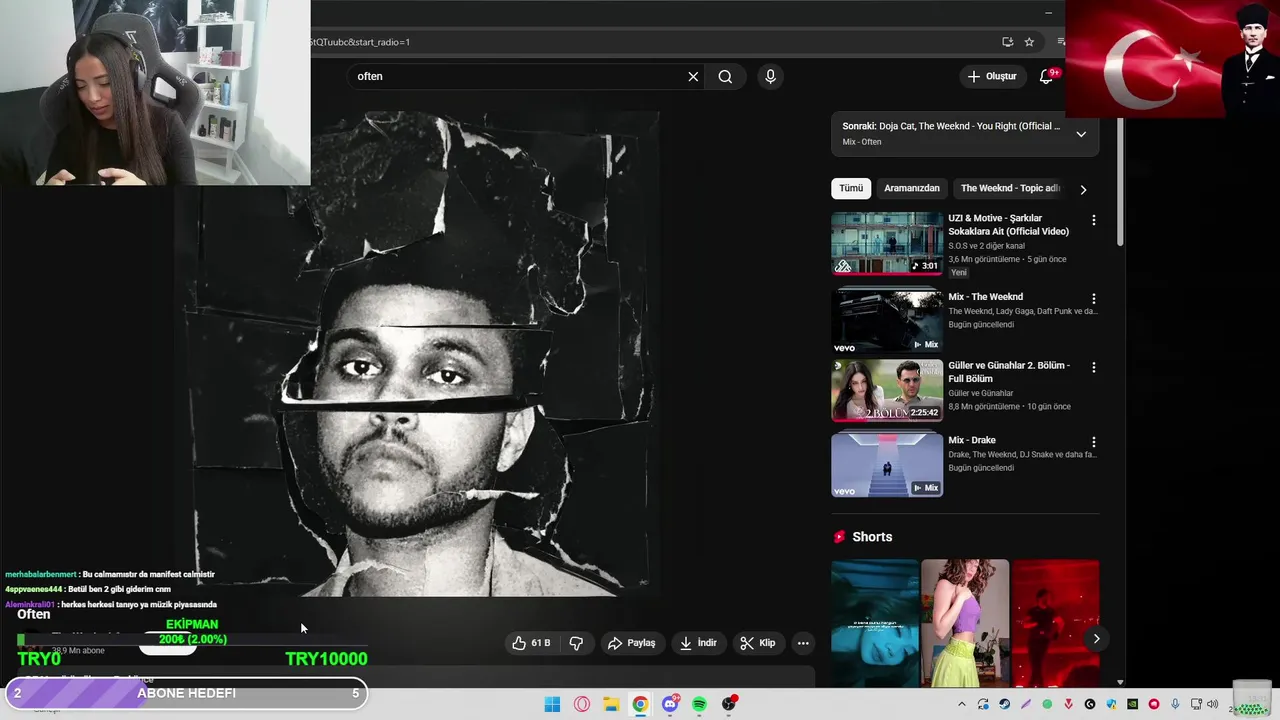
Task: Bookmark this page with the star icon
Action: [1029, 42]
